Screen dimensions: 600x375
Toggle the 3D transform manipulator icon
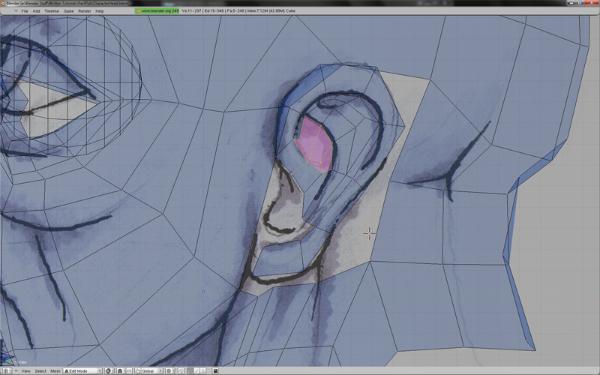click(129, 371)
